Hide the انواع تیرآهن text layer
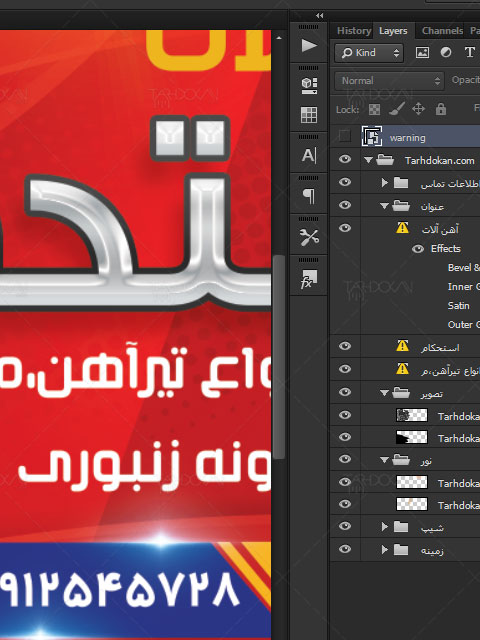This screenshot has width=480, height=640. point(345,369)
